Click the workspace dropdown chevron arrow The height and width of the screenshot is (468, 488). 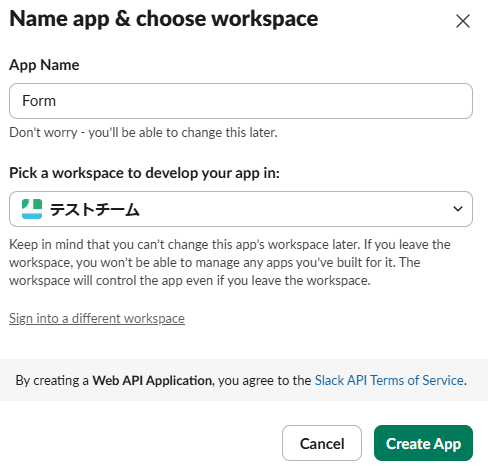pos(458,209)
